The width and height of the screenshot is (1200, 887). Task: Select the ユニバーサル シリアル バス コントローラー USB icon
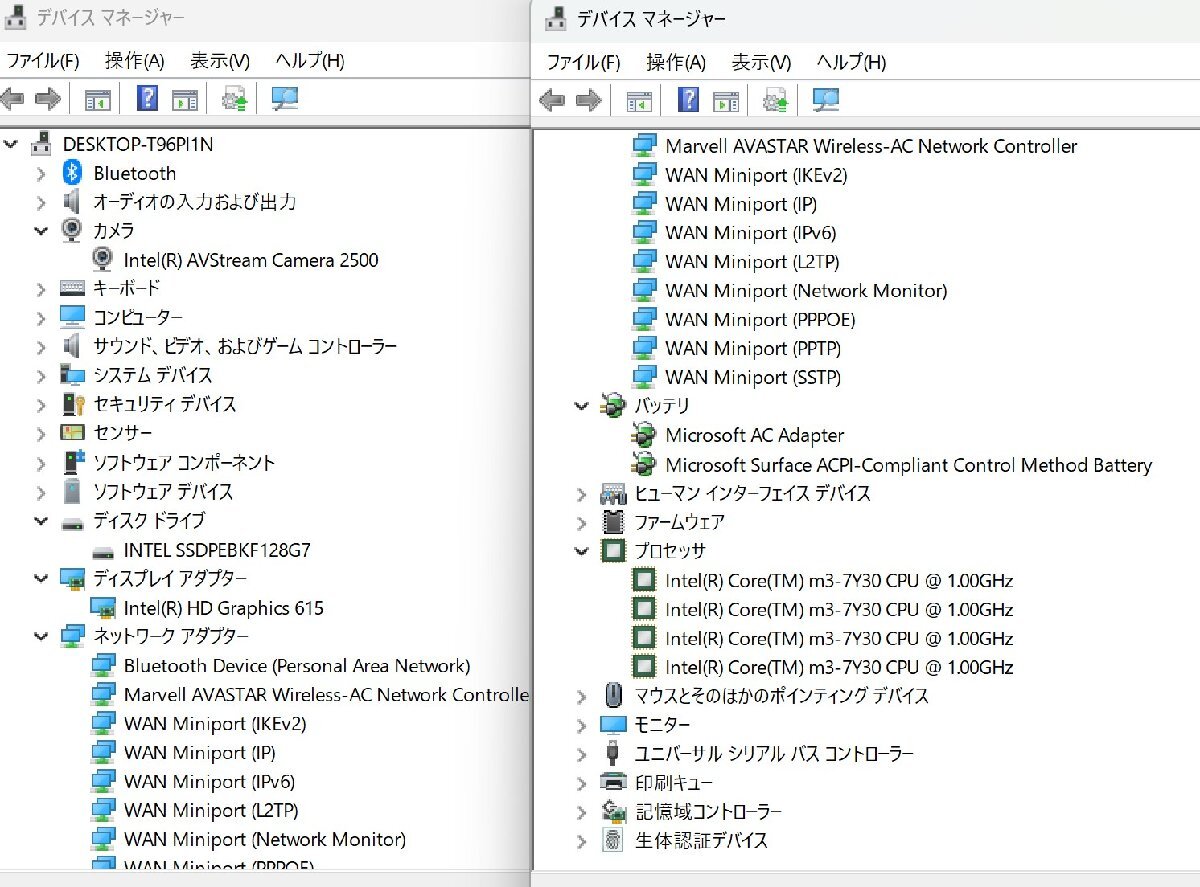[x=613, y=753]
